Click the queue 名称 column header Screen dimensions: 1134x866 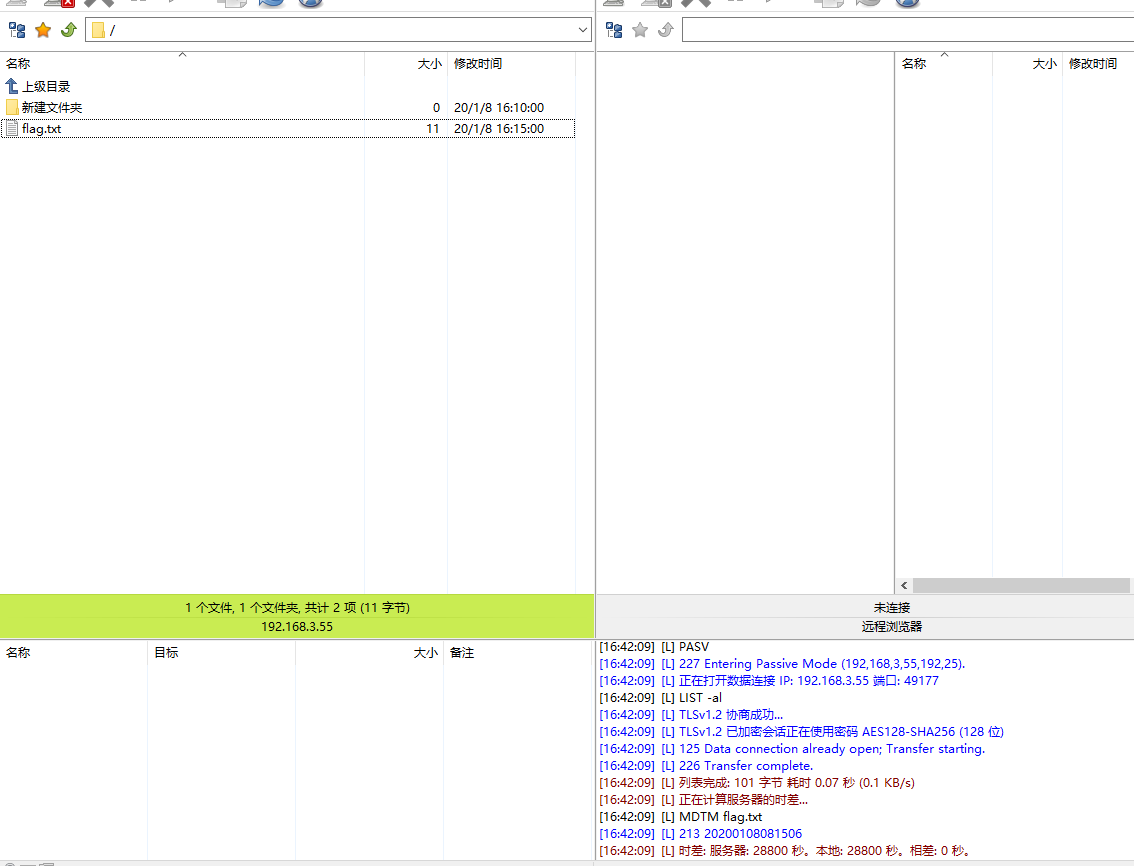point(74,653)
